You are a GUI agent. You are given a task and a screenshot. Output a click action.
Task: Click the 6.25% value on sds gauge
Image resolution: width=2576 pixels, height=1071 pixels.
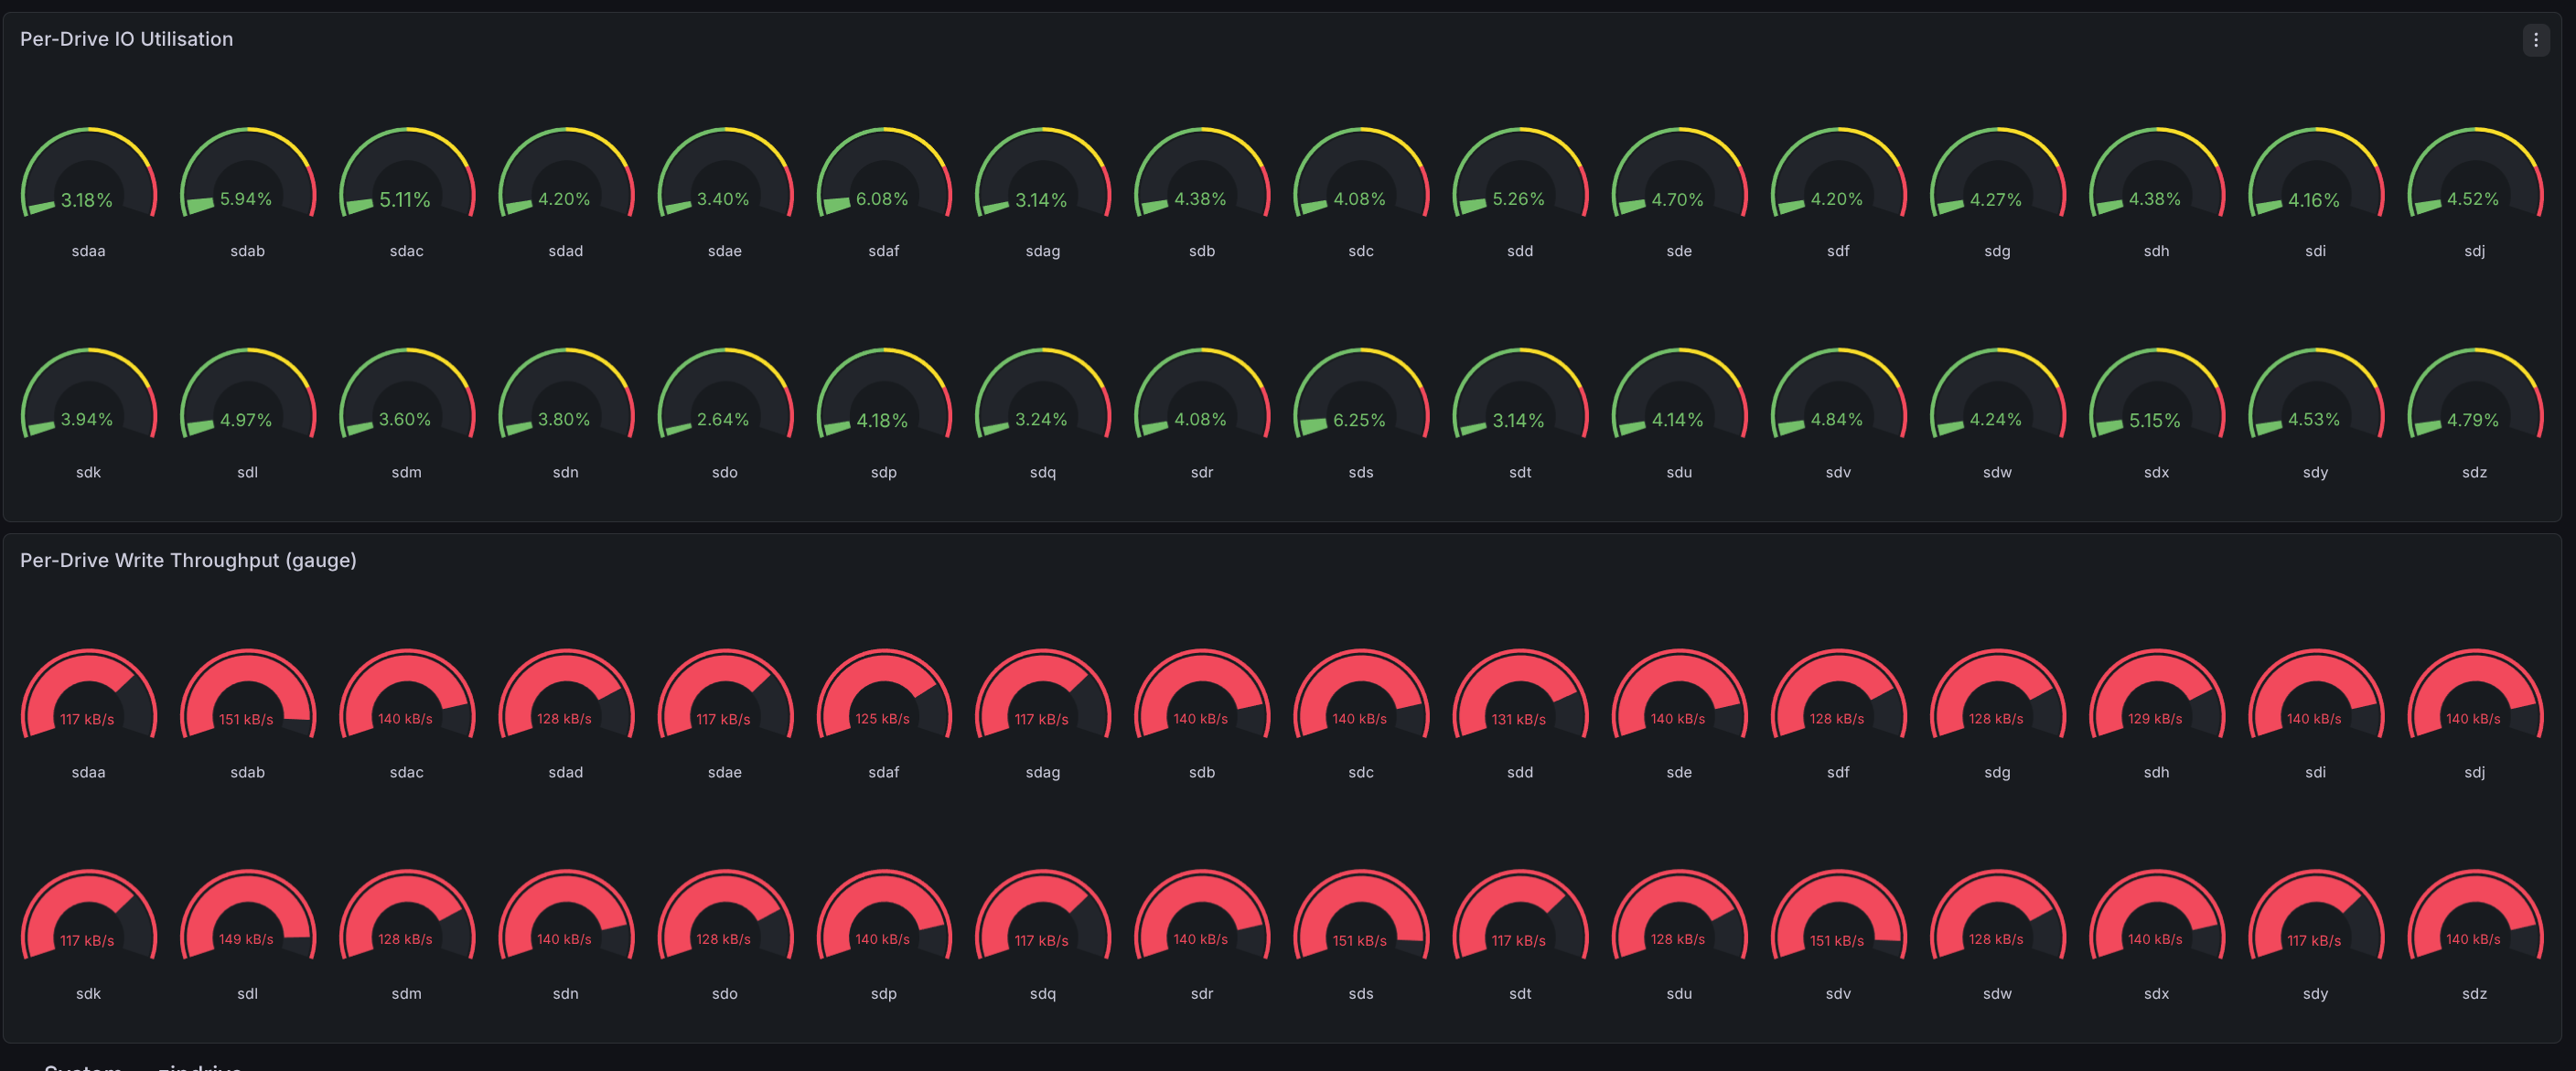[1359, 420]
